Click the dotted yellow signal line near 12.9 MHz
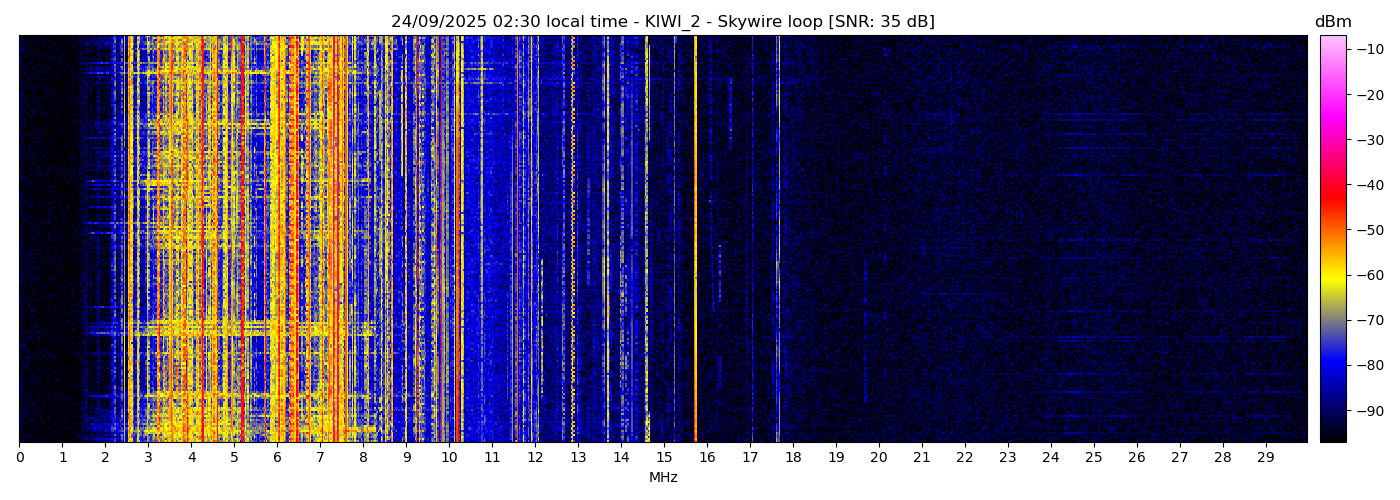This screenshot has width=1400, height=500. coord(573,240)
